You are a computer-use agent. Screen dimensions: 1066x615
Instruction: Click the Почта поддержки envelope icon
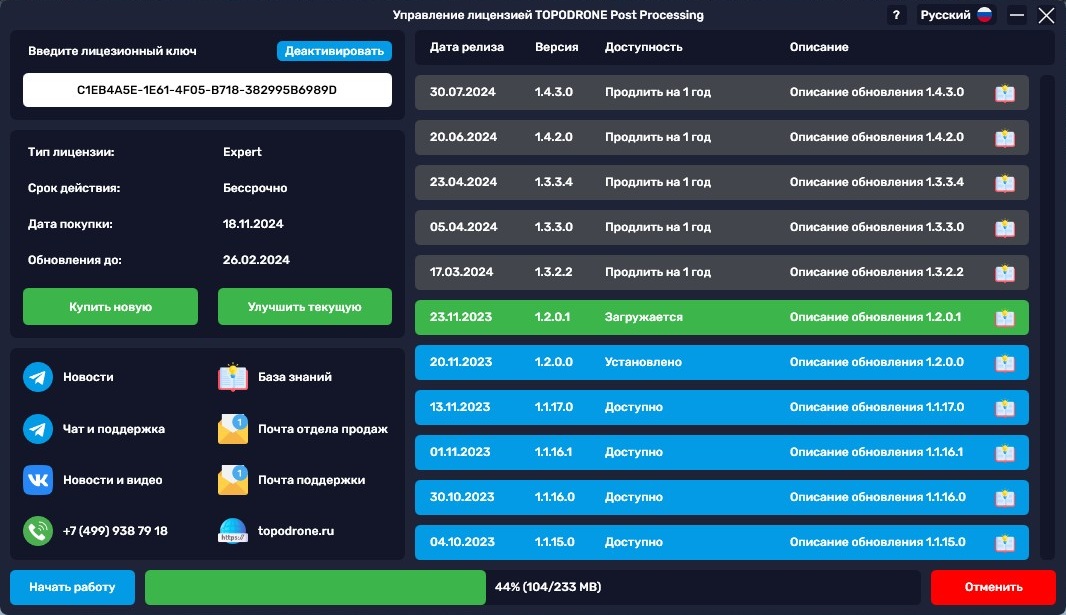pos(233,480)
